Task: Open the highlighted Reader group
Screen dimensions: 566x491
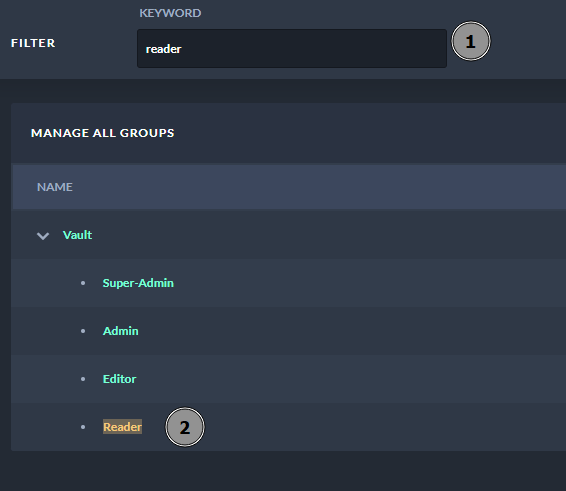Action: pos(122,427)
